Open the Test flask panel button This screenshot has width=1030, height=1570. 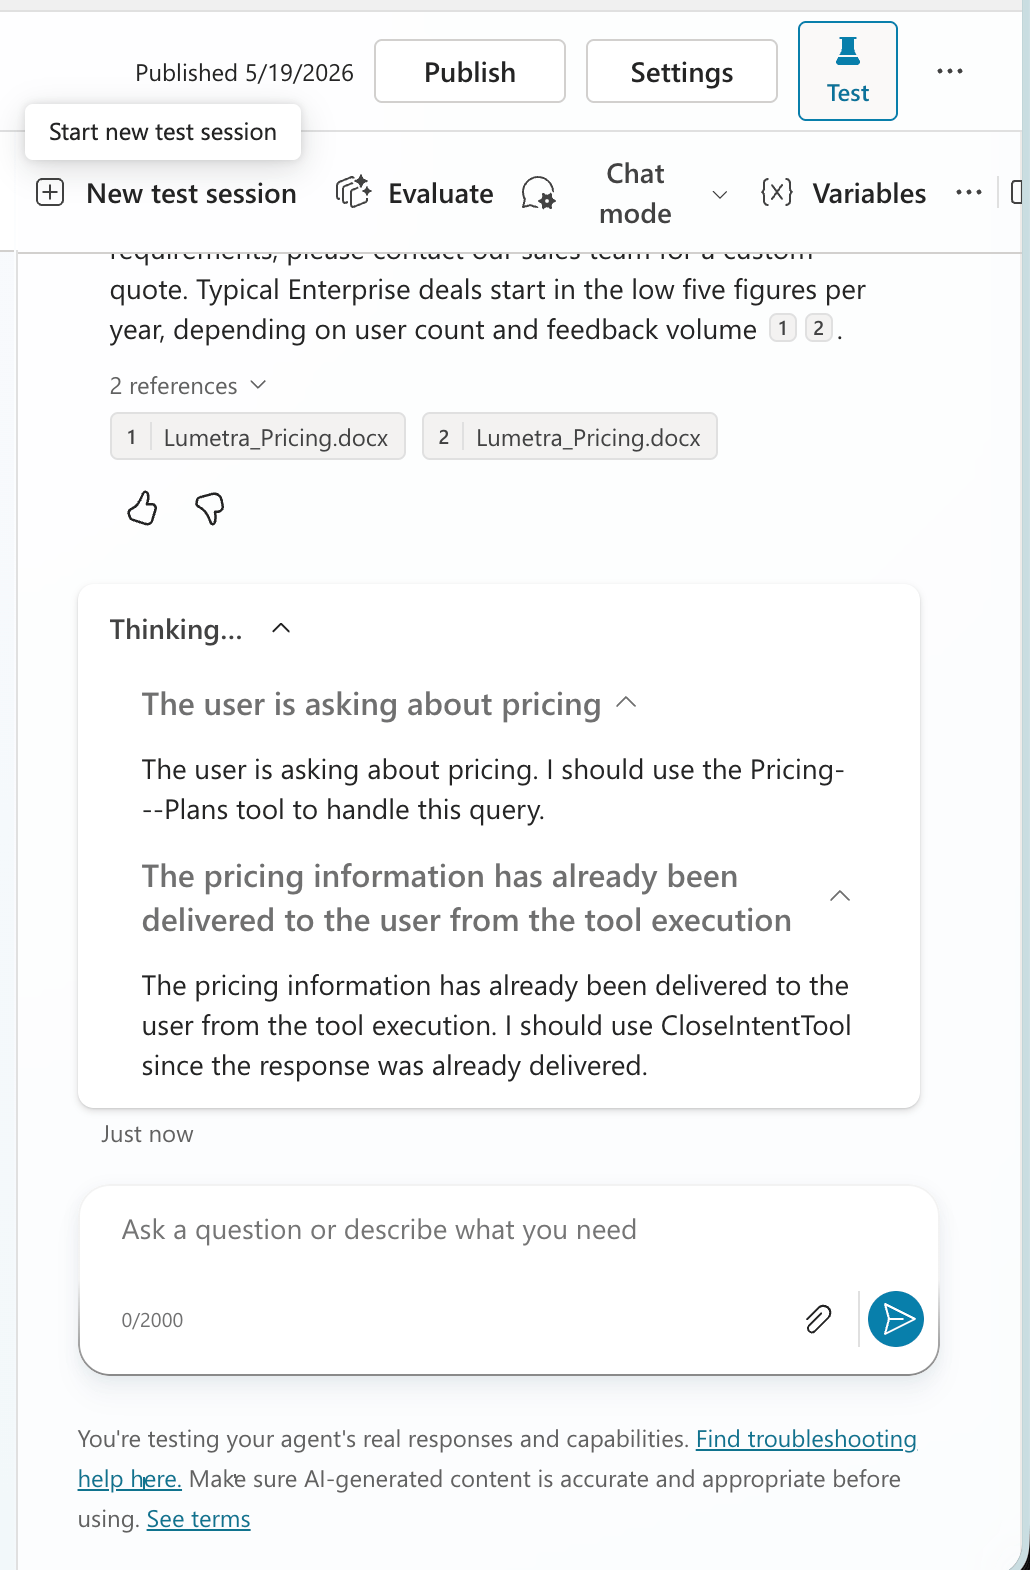tap(848, 71)
